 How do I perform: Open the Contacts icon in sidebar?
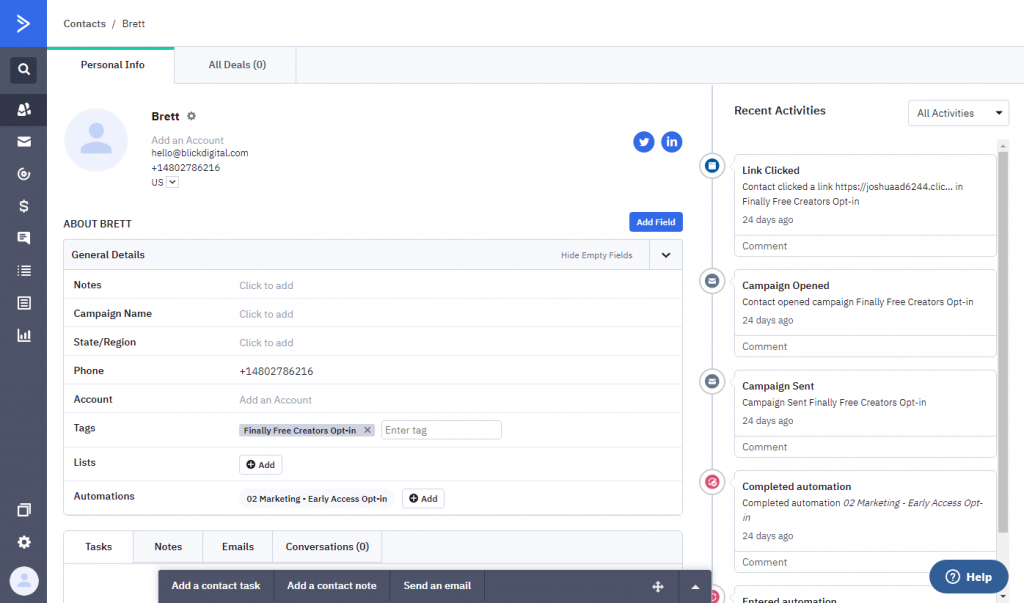coord(24,109)
